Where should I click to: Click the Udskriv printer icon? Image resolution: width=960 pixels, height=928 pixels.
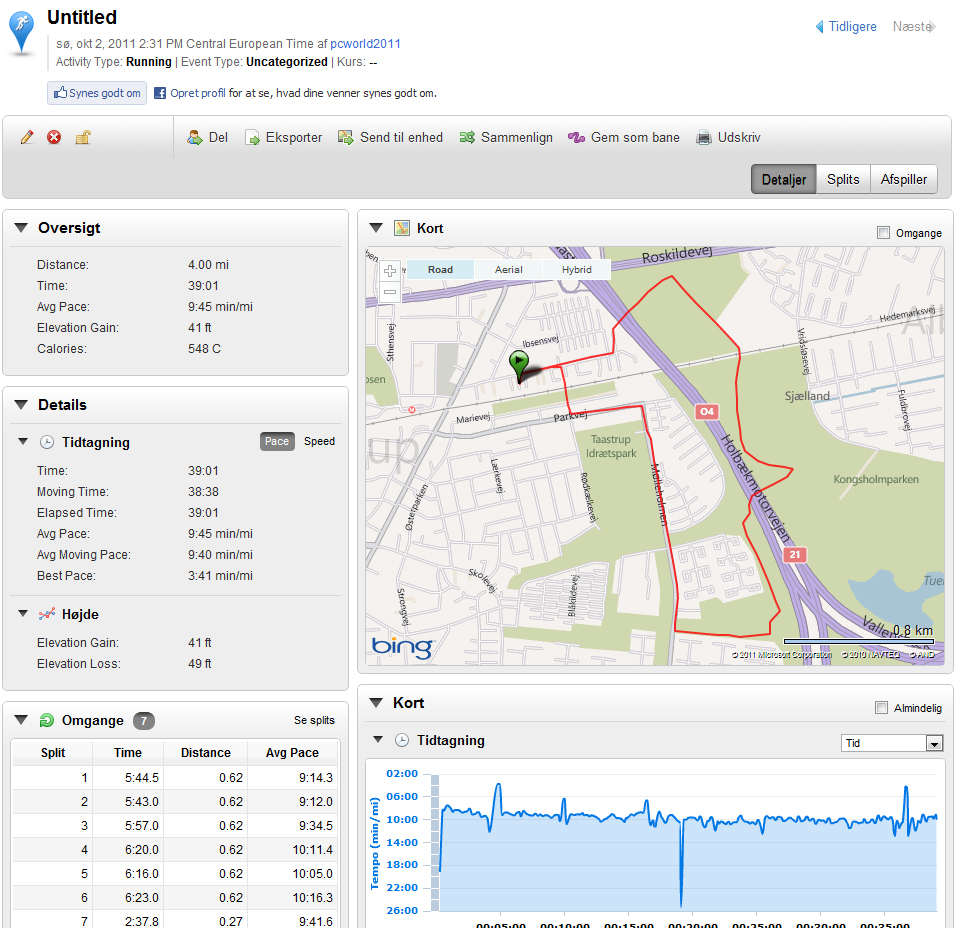click(704, 138)
